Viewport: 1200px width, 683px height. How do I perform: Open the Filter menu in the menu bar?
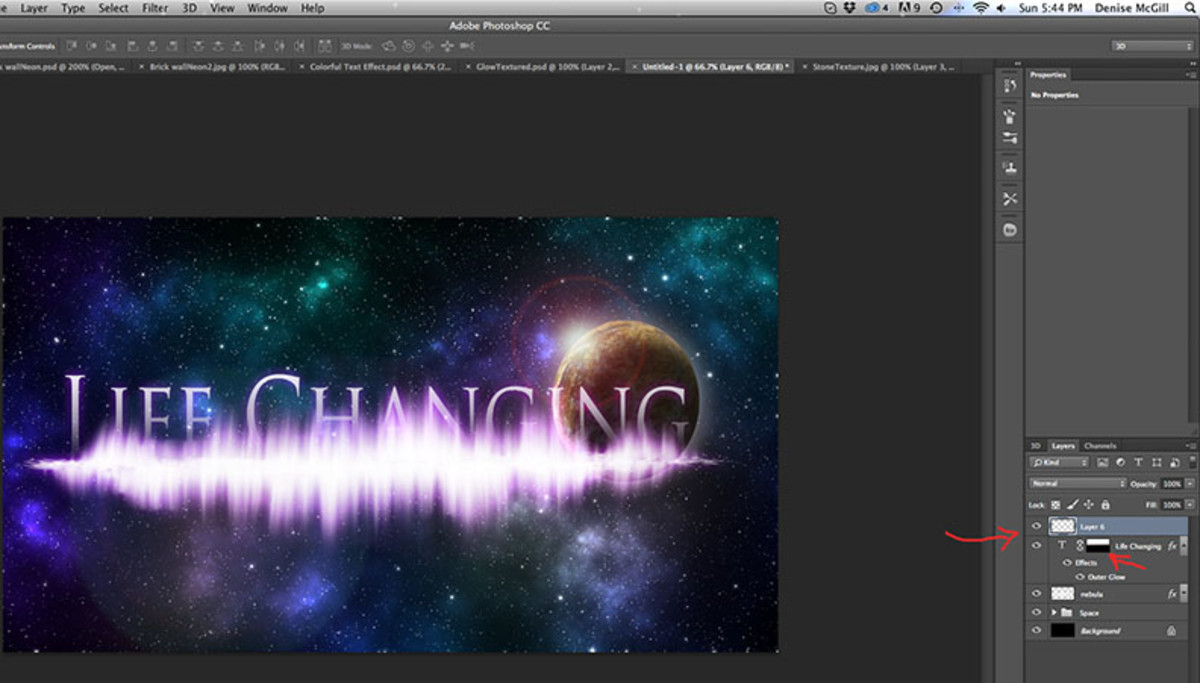click(x=154, y=8)
